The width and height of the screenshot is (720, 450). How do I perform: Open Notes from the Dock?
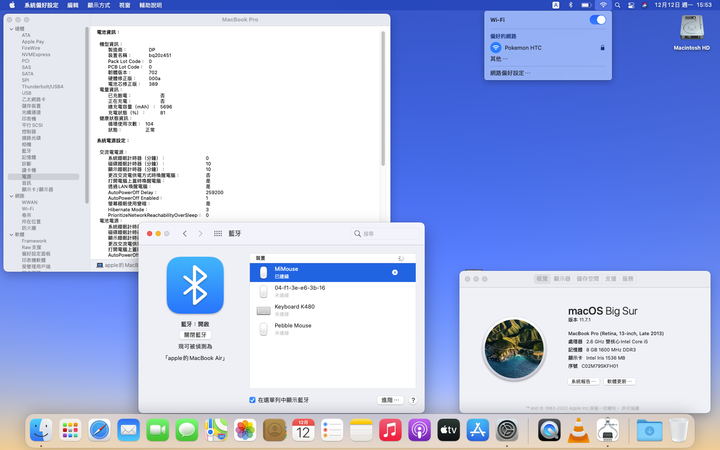[361, 430]
